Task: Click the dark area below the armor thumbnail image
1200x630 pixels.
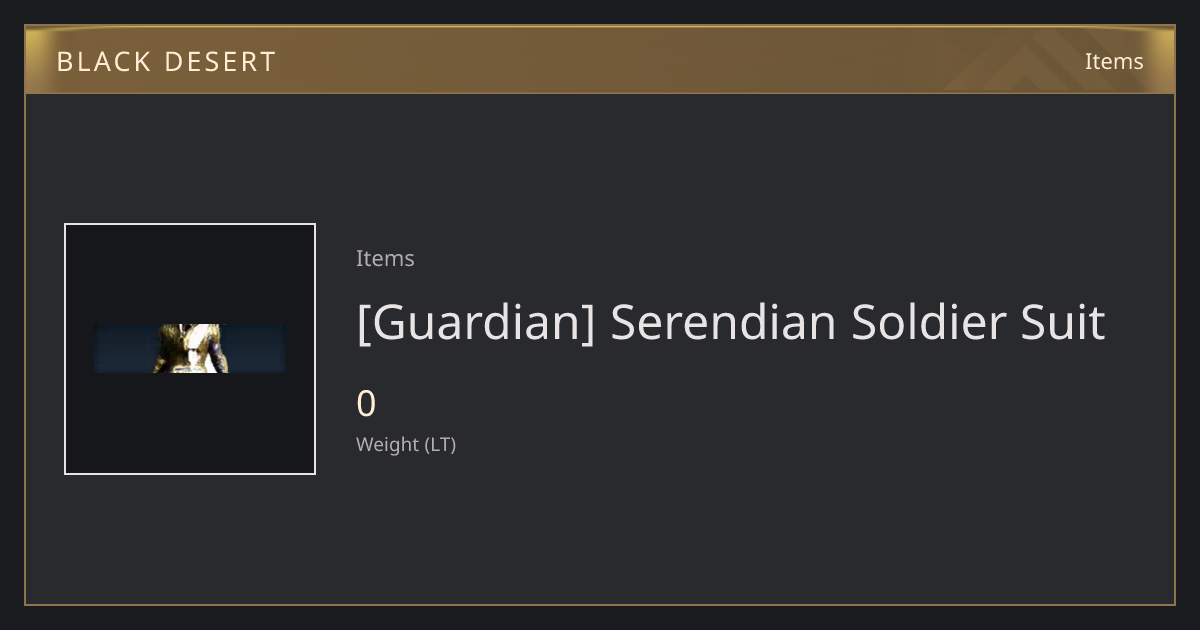Action: 190,423
